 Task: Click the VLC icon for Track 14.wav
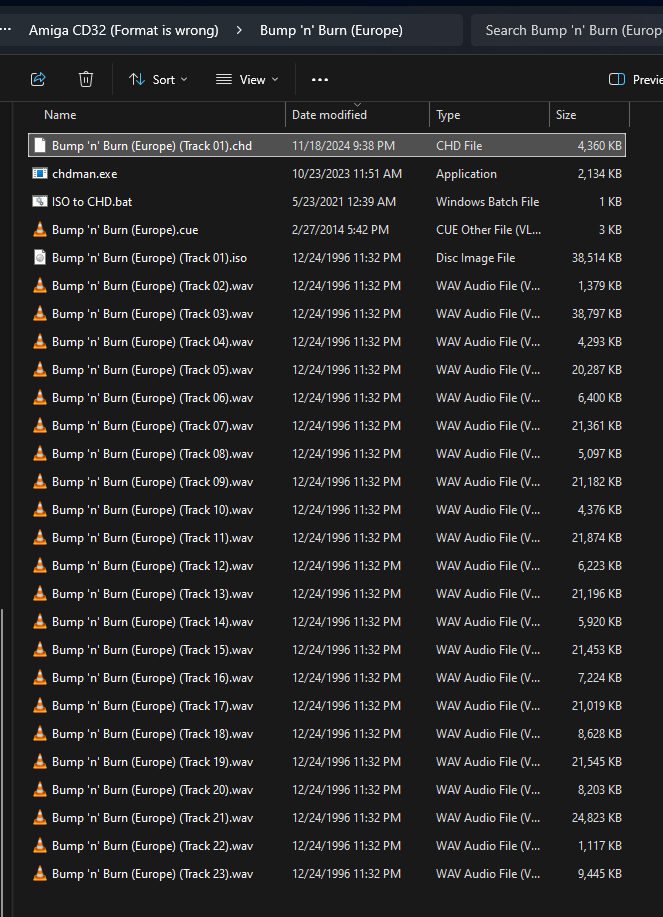coord(40,622)
